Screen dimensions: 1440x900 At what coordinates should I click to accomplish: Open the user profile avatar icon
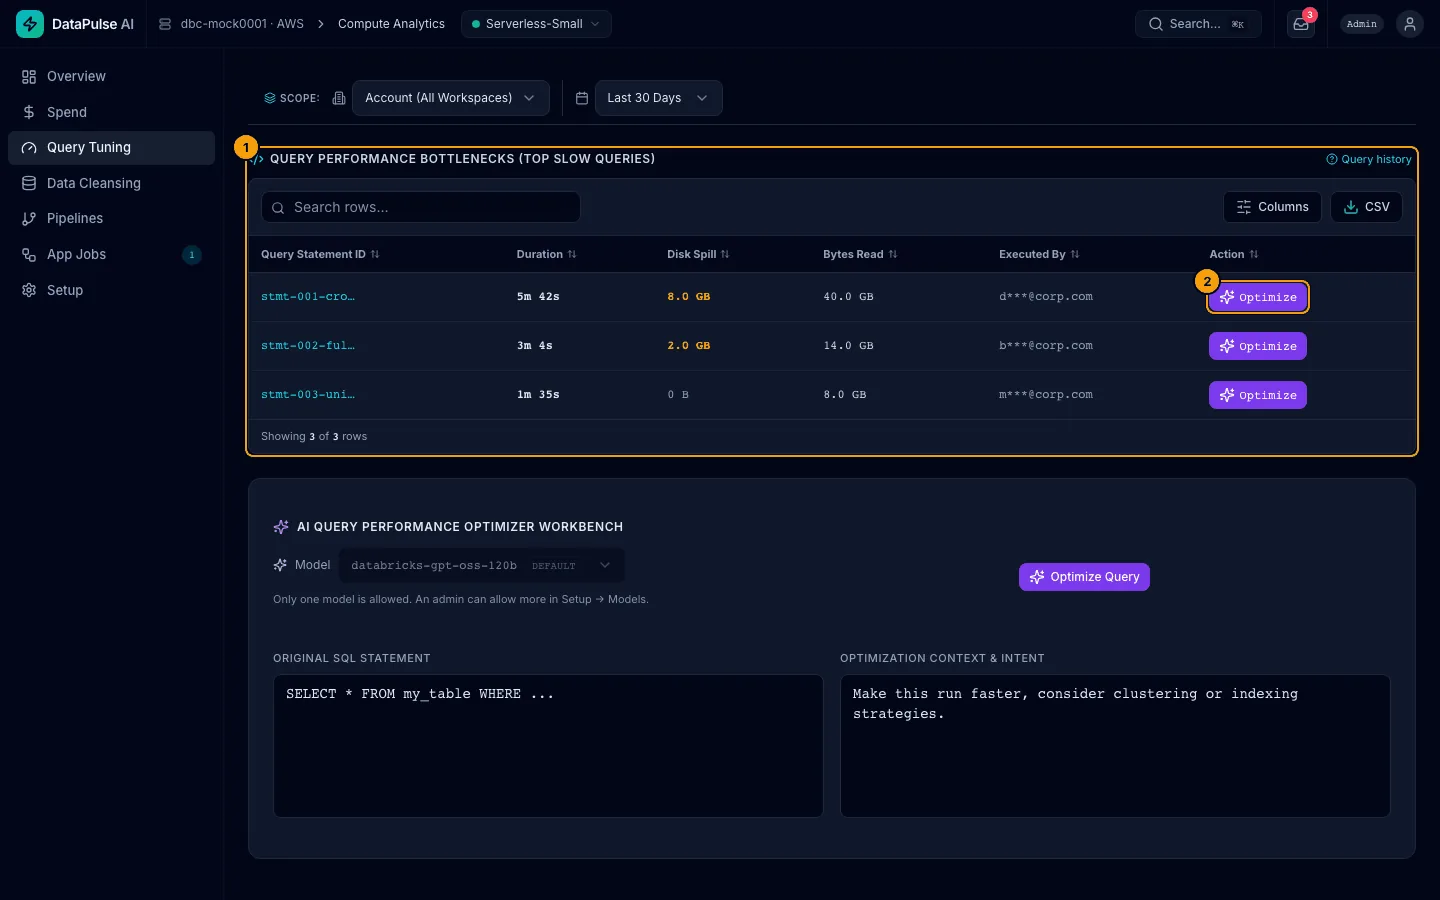pyautogui.click(x=1410, y=24)
